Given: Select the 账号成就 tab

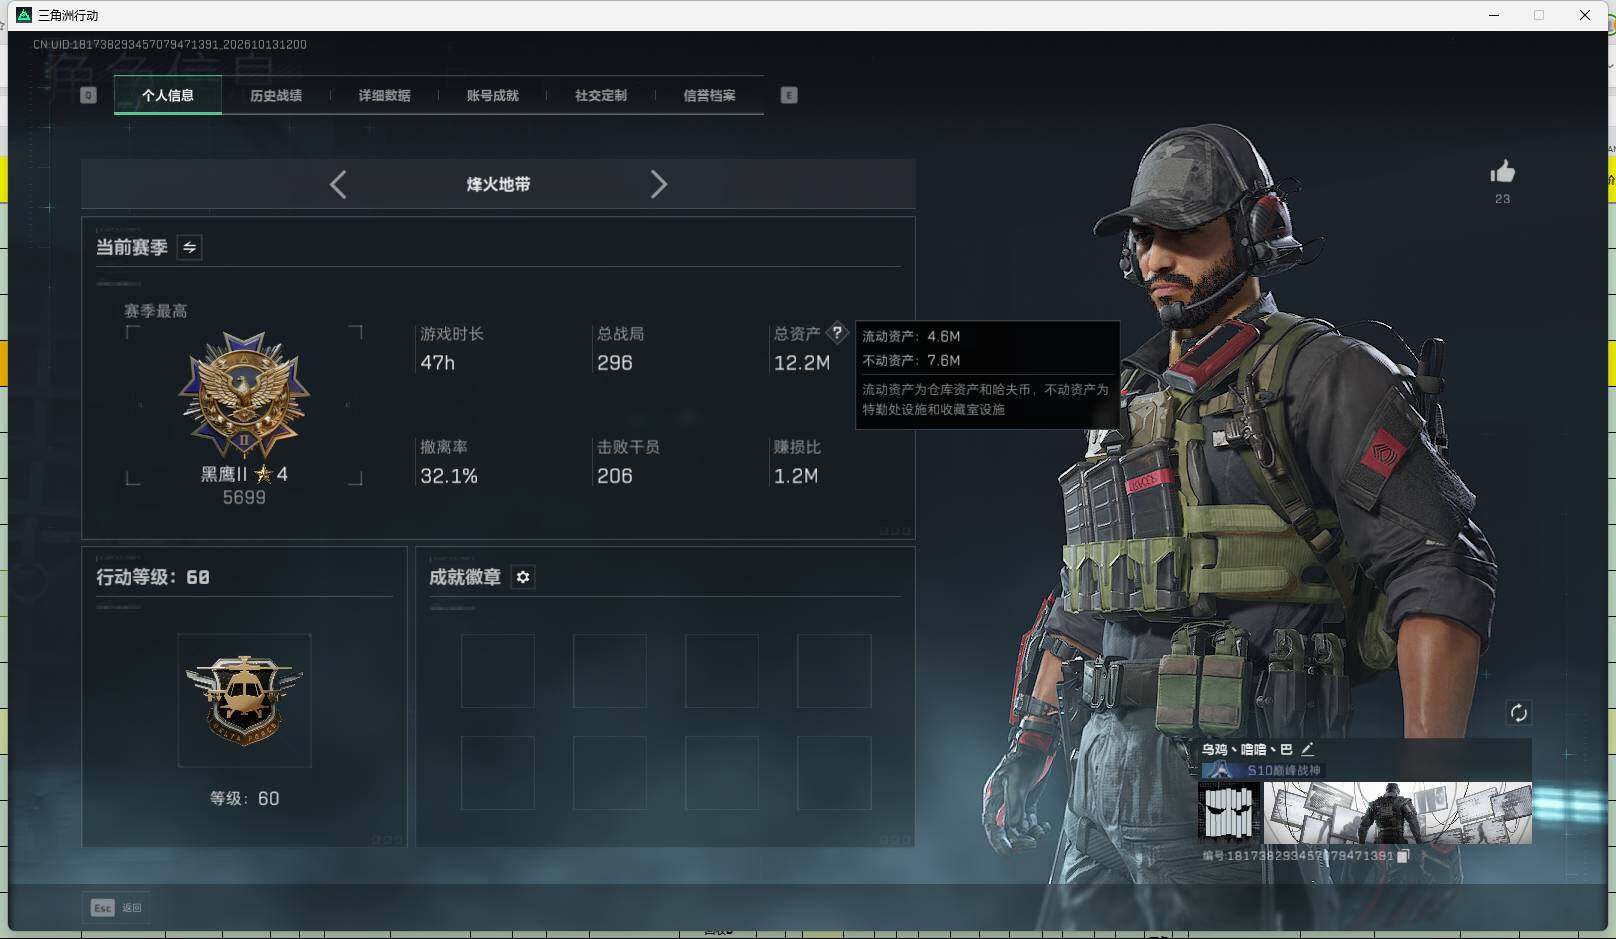Looking at the screenshot, I should pyautogui.click(x=492, y=96).
